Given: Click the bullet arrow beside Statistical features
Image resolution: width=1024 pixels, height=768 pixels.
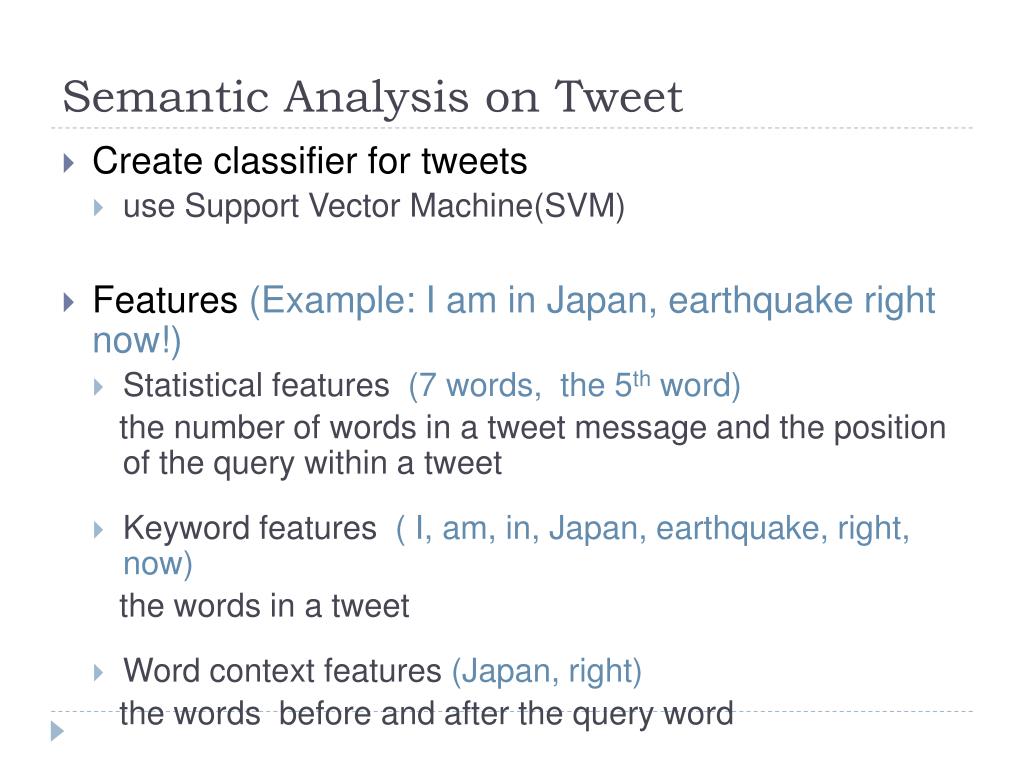Looking at the screenshot, I should click(99, 387).
